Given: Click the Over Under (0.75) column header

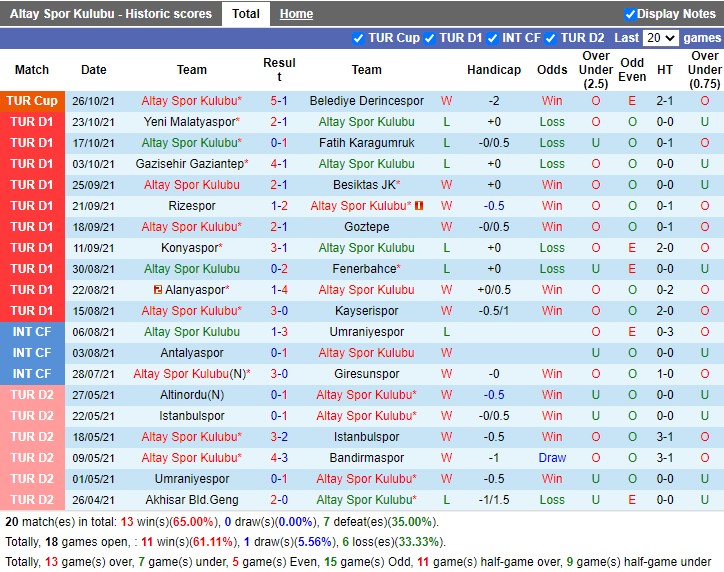Looking at the screenshot, I should point(705,70).
